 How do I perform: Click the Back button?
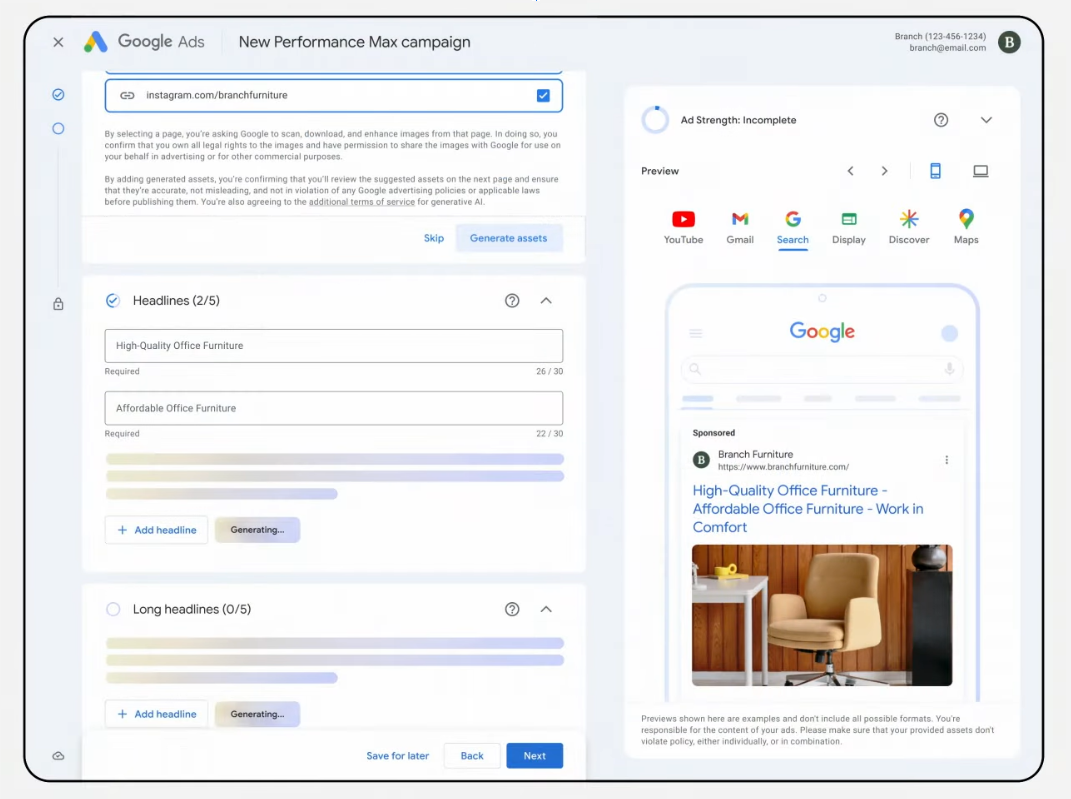tap(472, 756)
